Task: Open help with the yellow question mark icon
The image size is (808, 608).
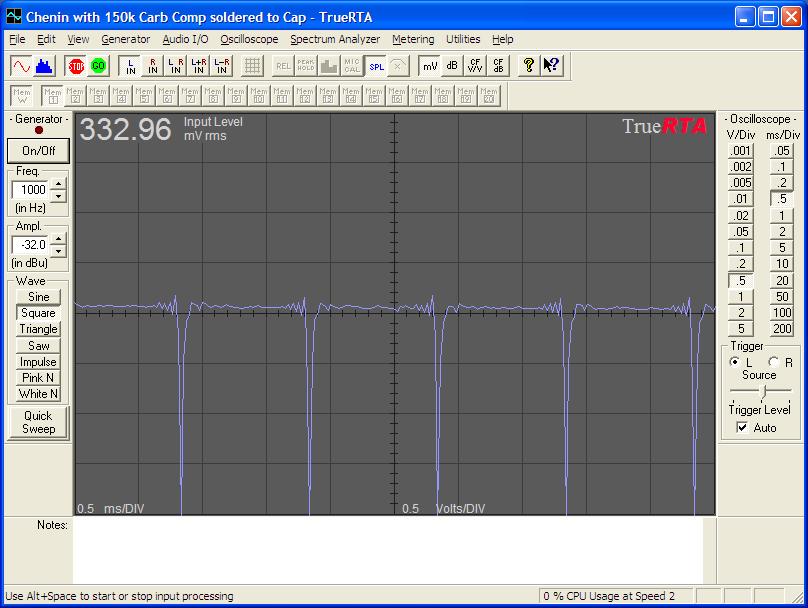Action: coord(528,66)
